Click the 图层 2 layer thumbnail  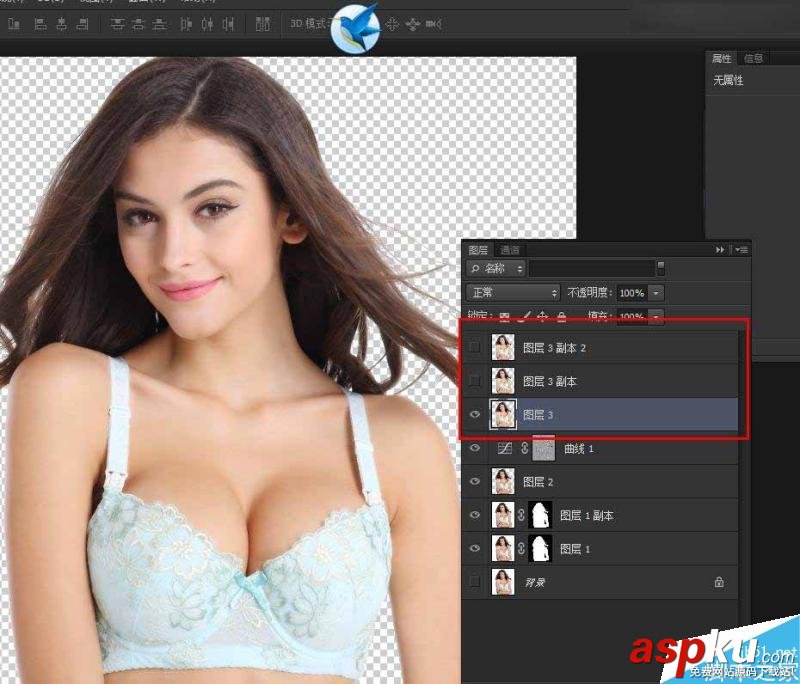pos(503,482)
